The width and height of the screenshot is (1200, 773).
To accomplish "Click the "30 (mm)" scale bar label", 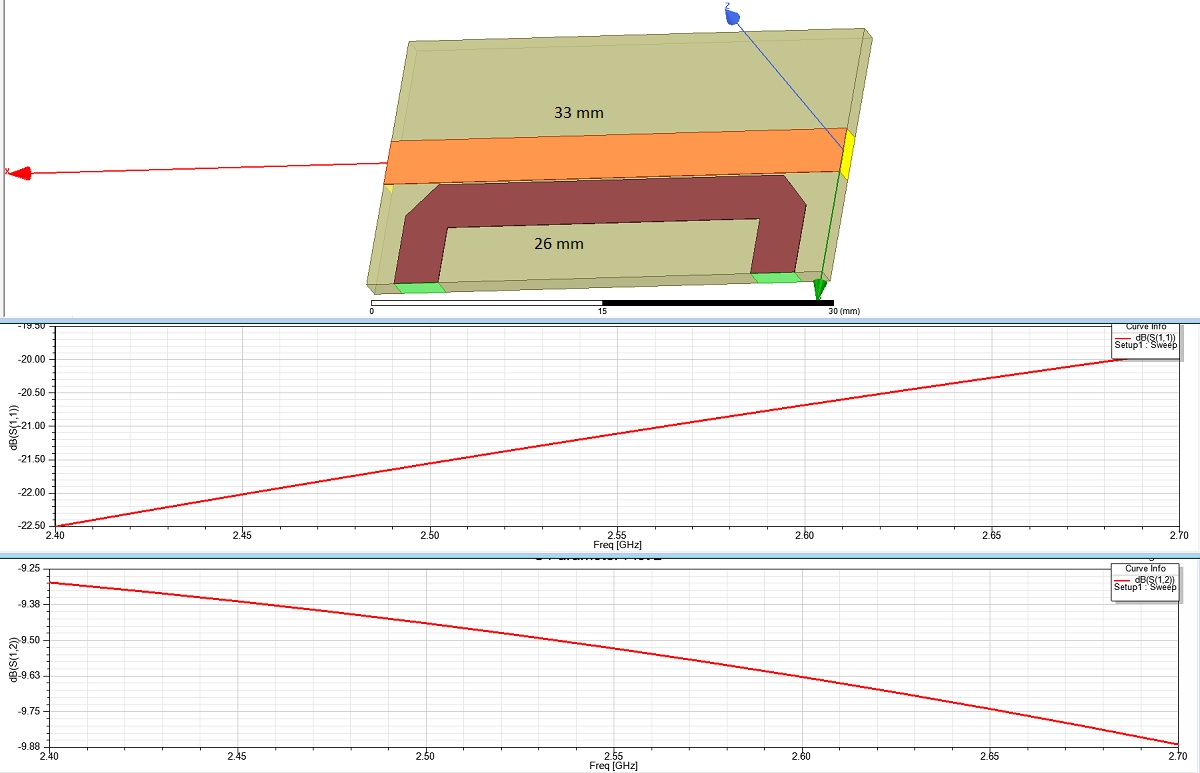I will [x=843, y=311].
